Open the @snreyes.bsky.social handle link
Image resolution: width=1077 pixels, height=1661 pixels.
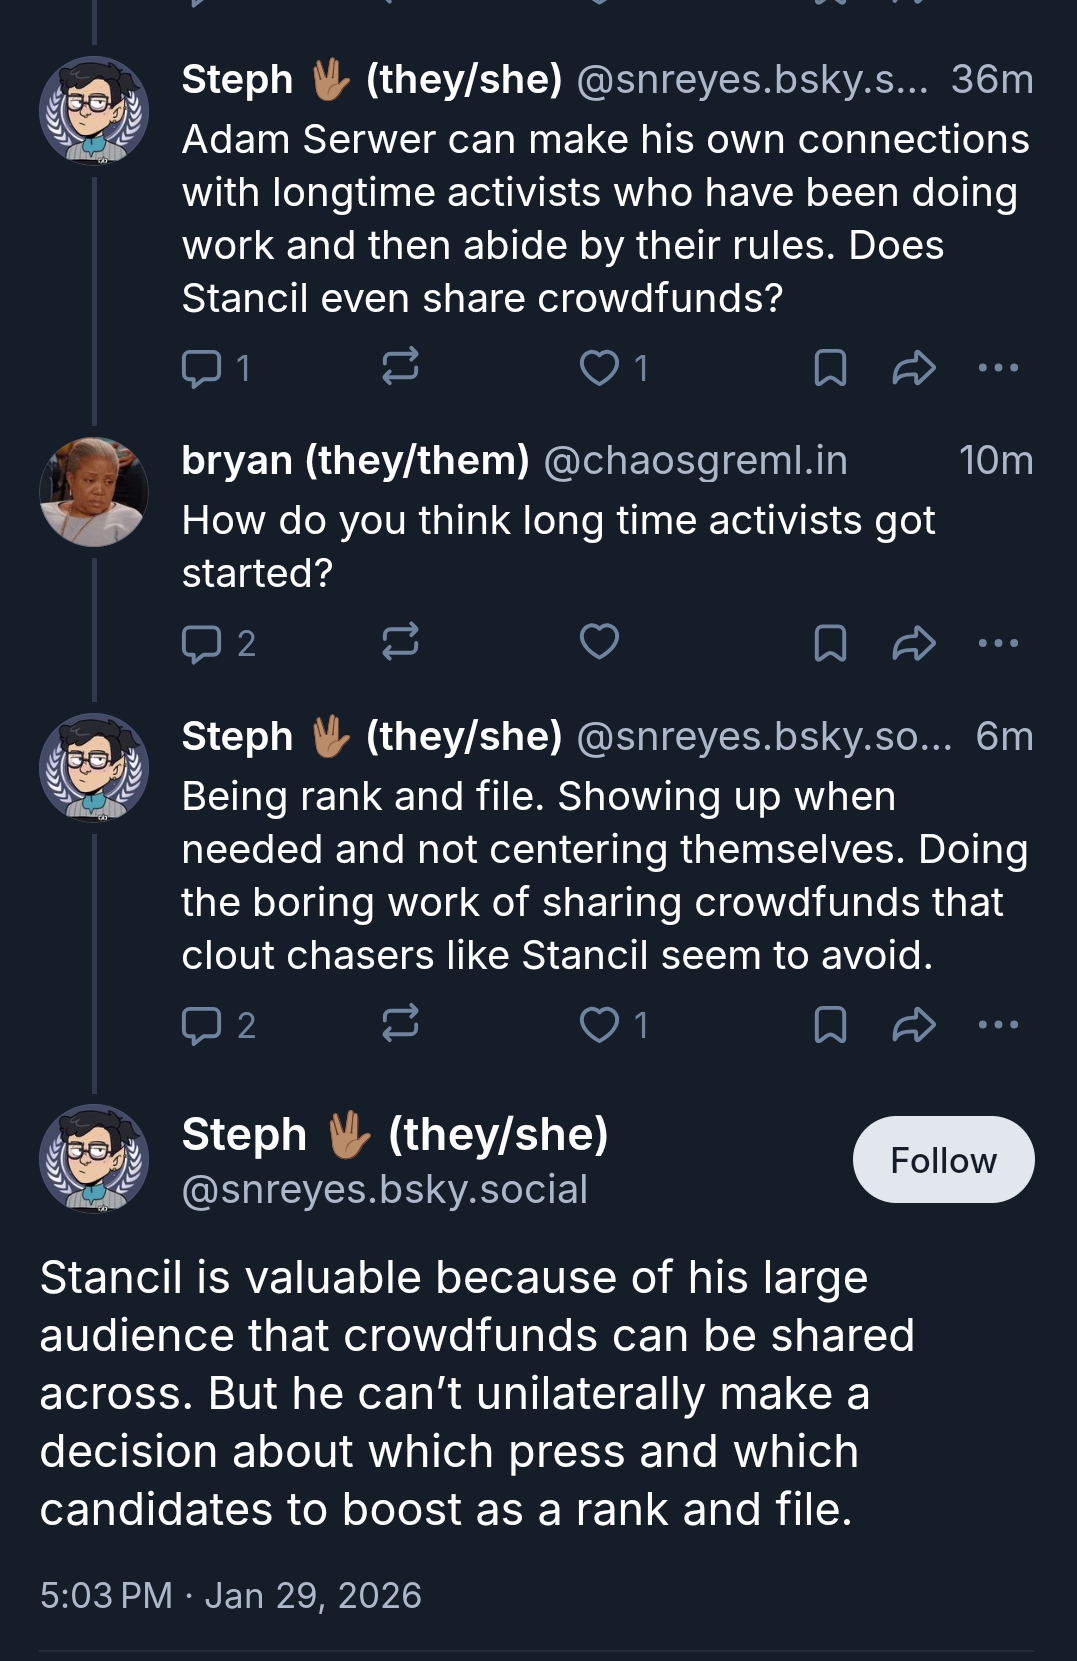click(x=384, y=1190)
